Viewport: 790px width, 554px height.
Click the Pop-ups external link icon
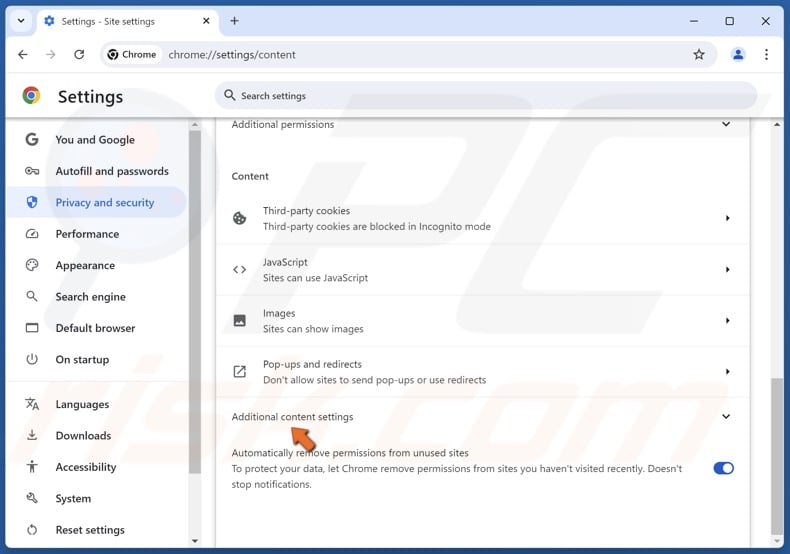pos(239,372)
